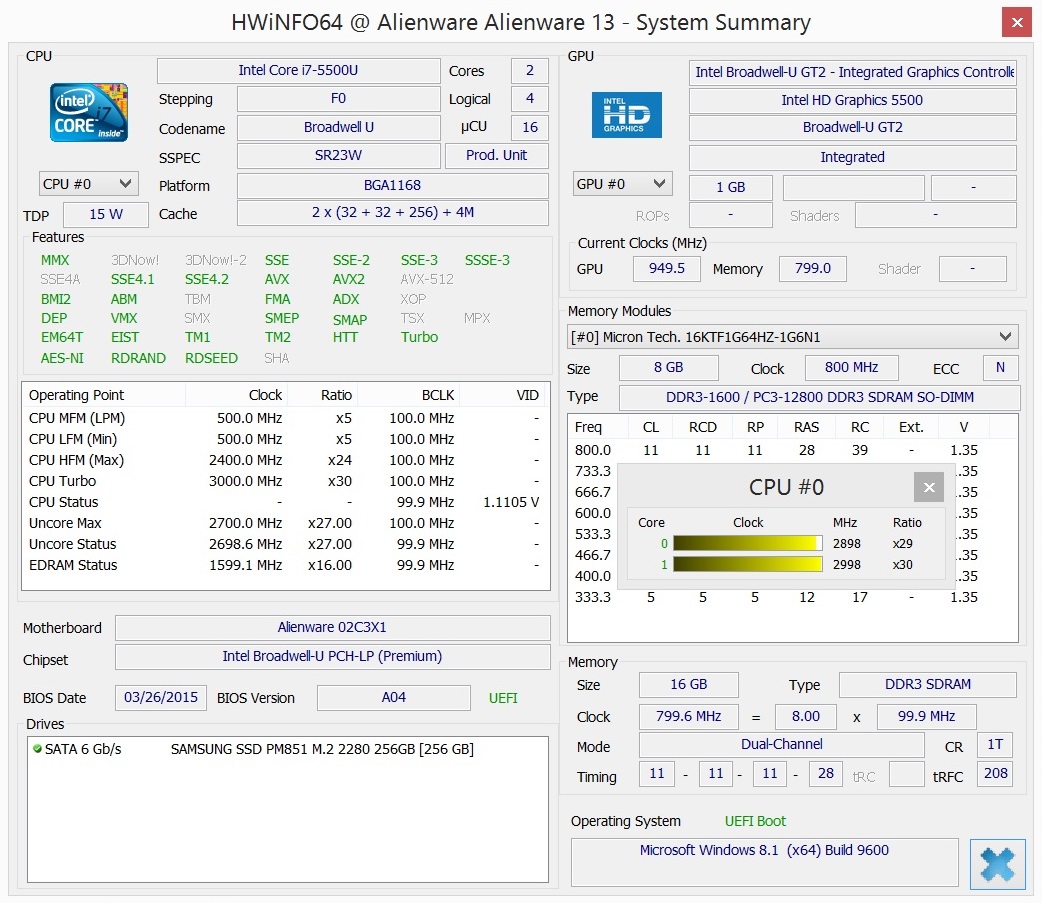Screen dimensions: 1042x903
Task: Click the AES-NI feature label
Action: click(62, 359)
